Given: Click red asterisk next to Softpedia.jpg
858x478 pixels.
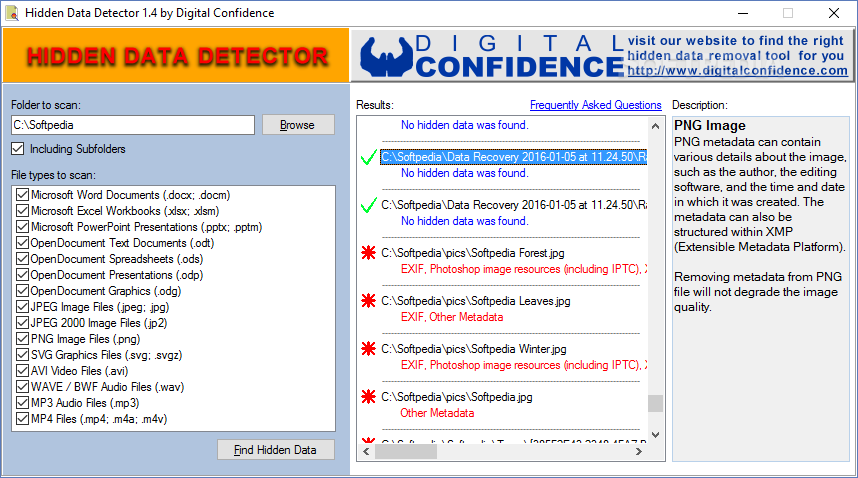Looking at the screenshot, I should (369, 397).
